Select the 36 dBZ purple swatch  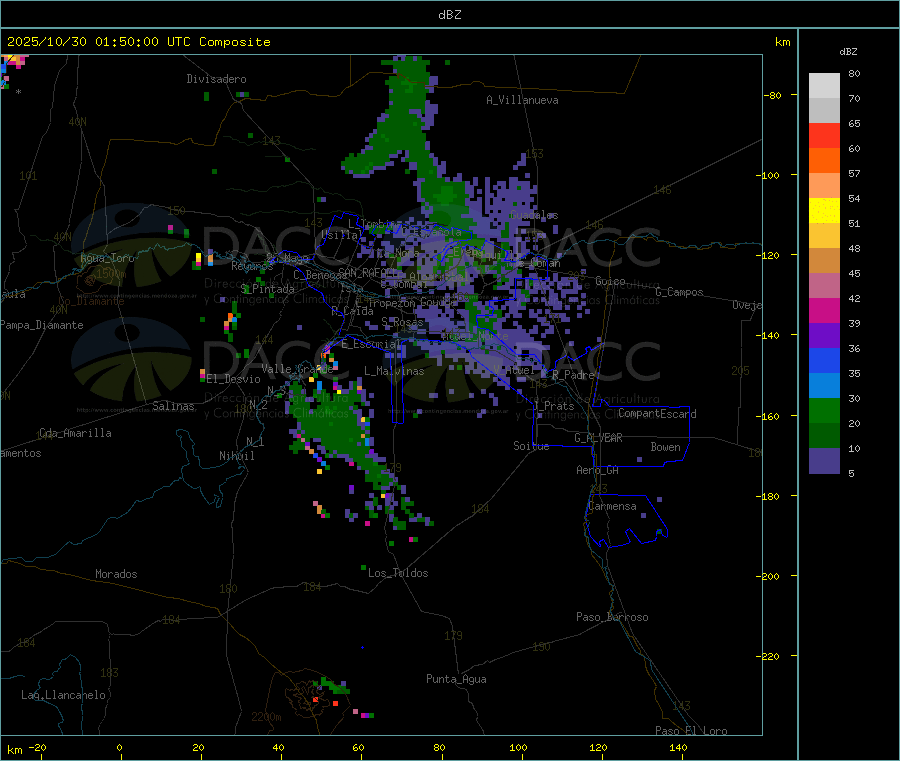tap(824, 336)
